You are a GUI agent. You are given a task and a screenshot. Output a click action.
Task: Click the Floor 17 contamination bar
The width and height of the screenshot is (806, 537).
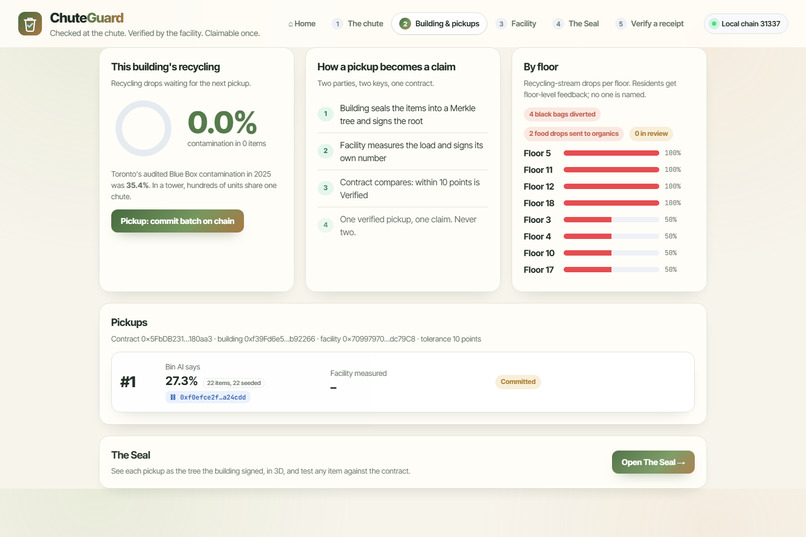click(x=611, y=270)
